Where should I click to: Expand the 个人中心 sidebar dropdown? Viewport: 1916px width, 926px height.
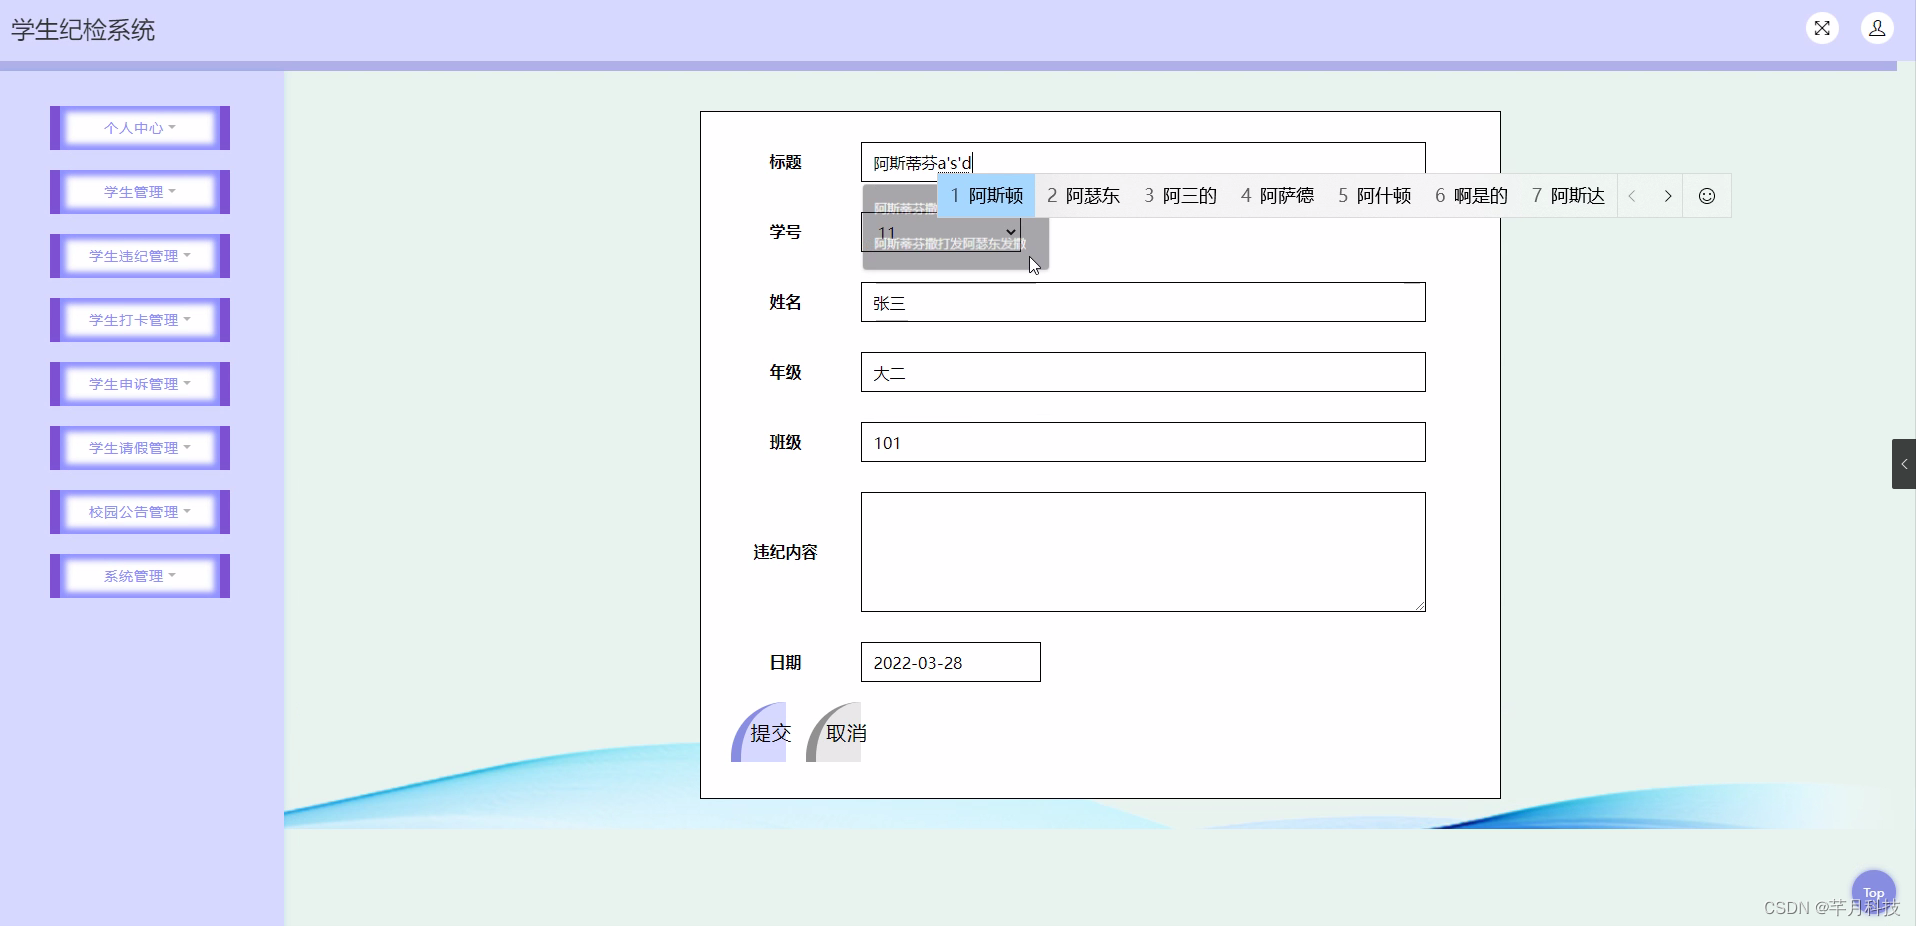coord(139,128)
